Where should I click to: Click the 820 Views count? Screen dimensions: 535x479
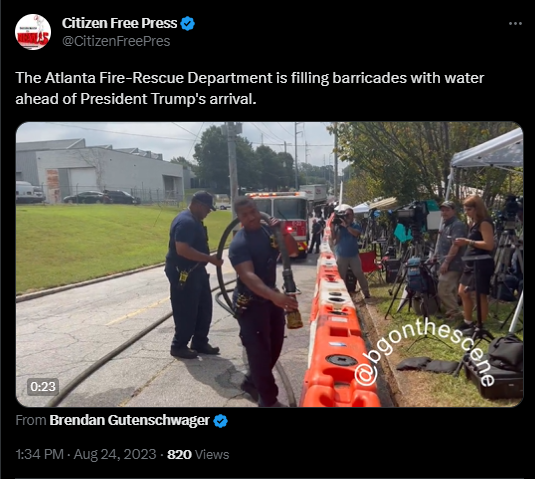click(198, 454)
